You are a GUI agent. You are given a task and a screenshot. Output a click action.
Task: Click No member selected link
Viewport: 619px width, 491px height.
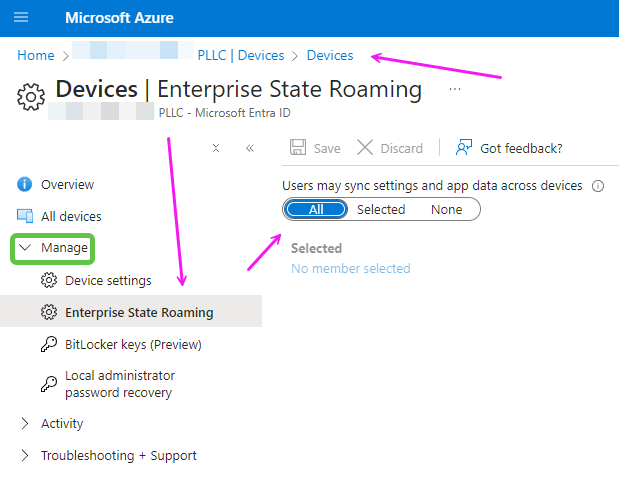pos(351,268)
